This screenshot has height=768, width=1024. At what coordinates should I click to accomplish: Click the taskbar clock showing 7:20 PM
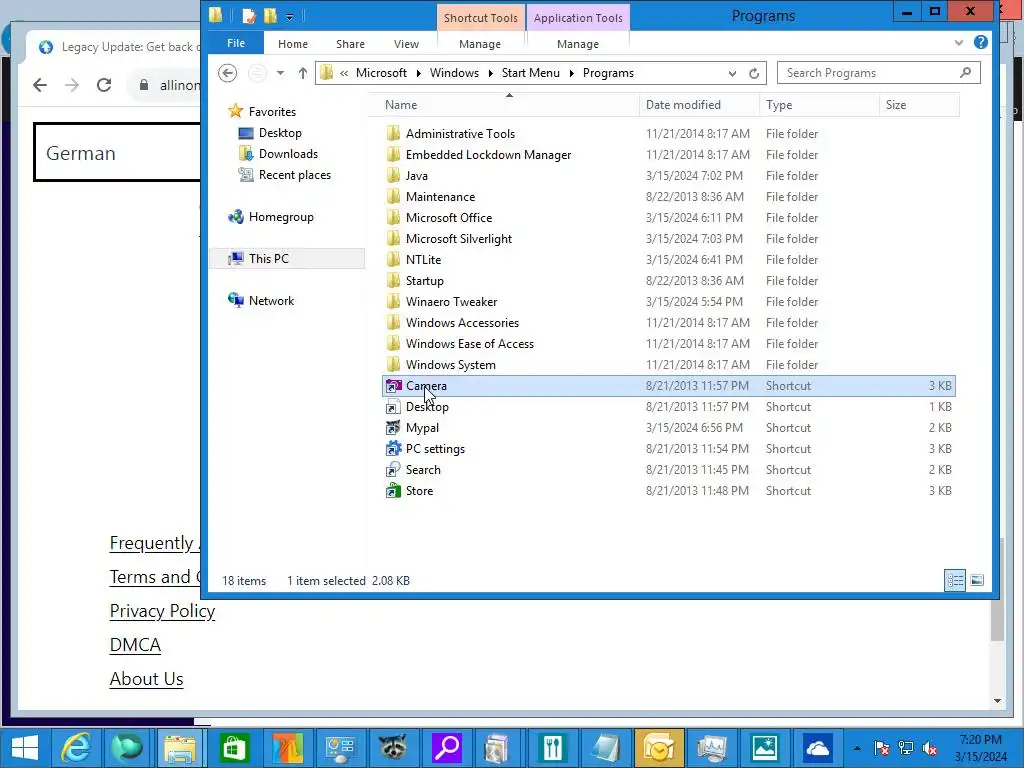[981, 748]
